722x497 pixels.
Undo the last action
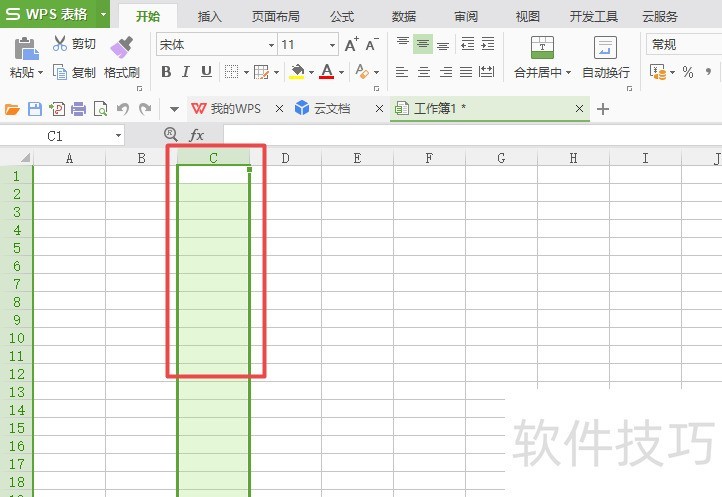click(122, 109)
